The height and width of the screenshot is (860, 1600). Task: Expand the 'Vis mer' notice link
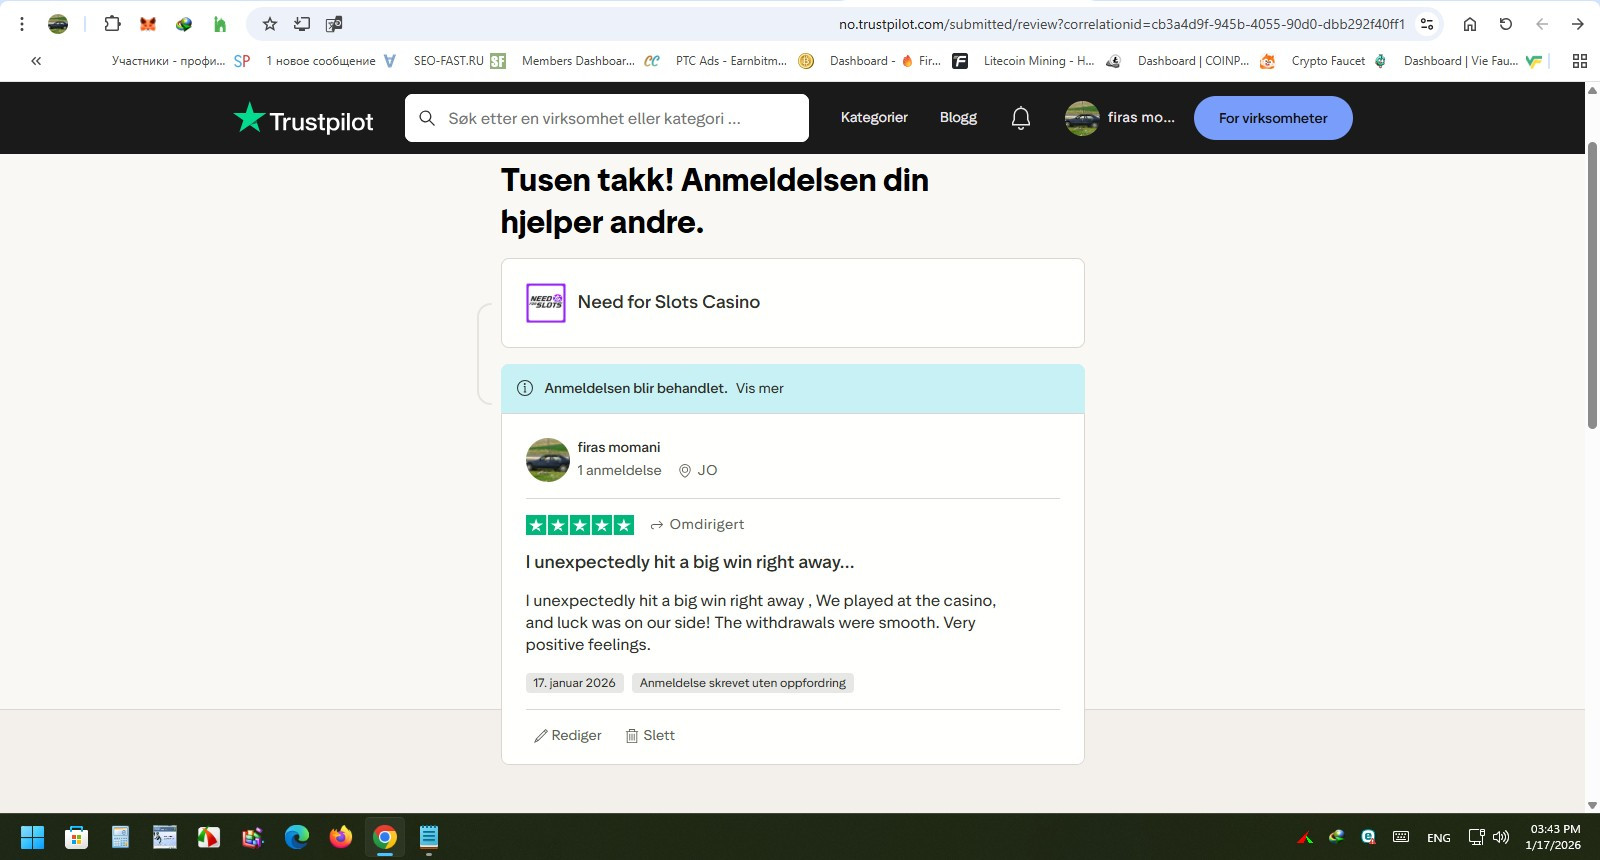tap(760, 388)
